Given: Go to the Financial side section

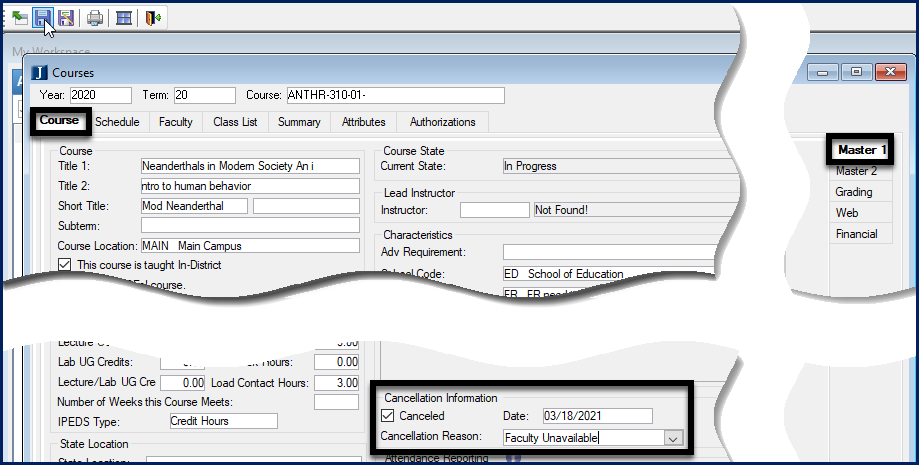Looking at the screenshot, I should (x=856, y=234).
